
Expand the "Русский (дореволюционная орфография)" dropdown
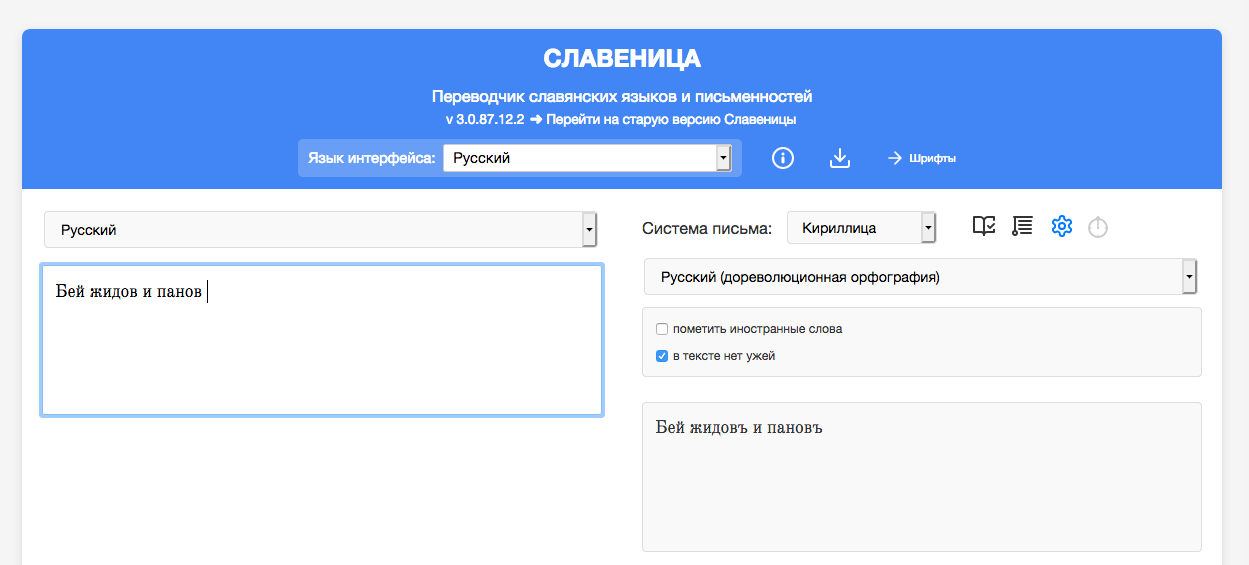921,277
